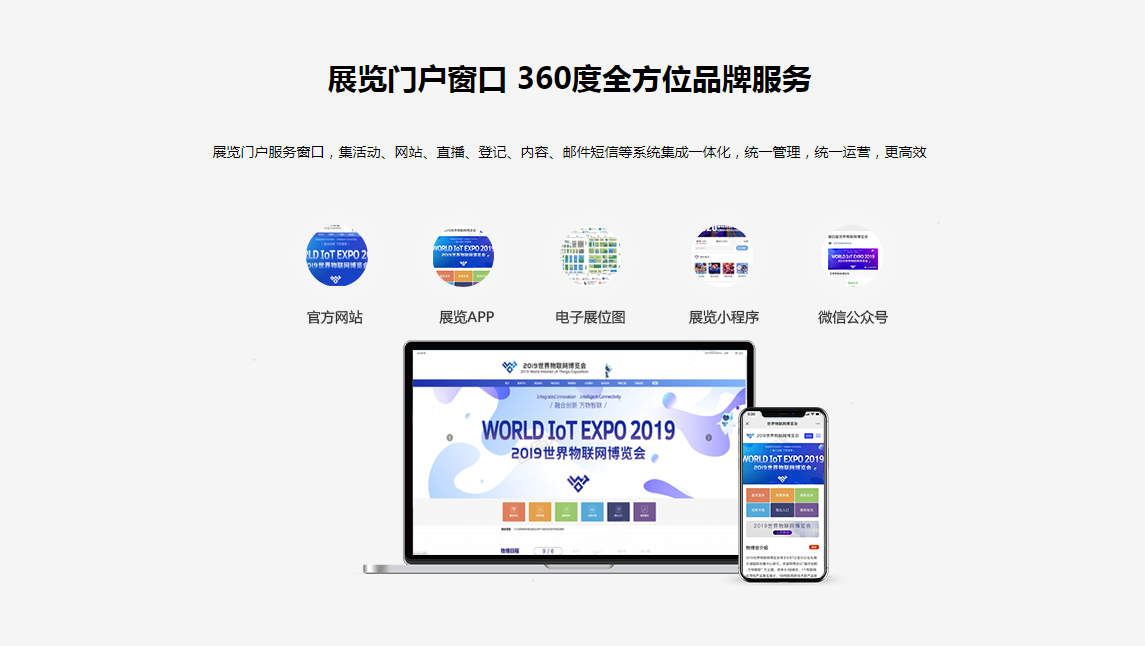Open the 电子展位图 circular floor-map icon
This screenshot has height=646, width=1145.
pos(591,256)
